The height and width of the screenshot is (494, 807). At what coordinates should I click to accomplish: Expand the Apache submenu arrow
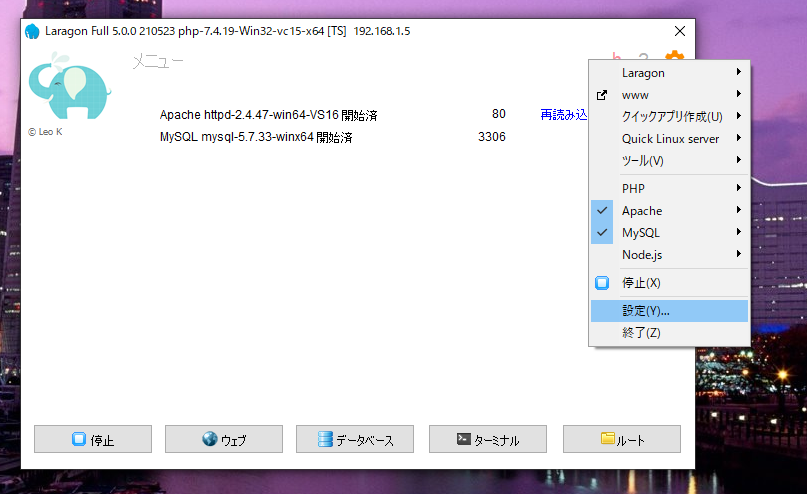[x=739, y=210]
